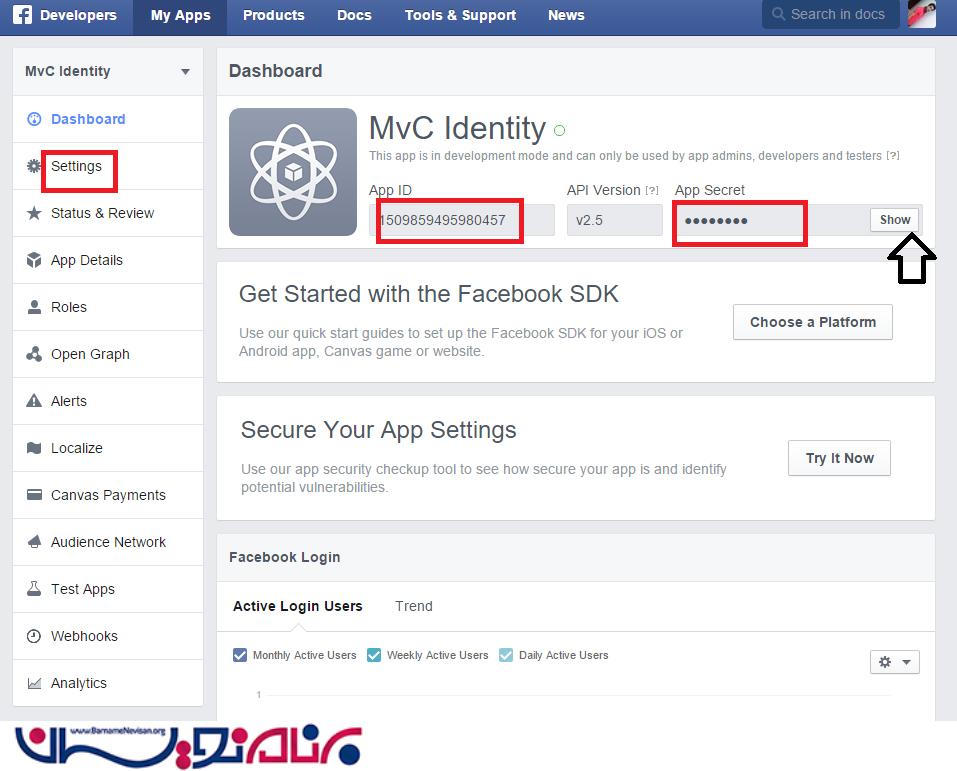Click the Facebook Login section heading
Screen dimensions: 957x771
(284, 557)
